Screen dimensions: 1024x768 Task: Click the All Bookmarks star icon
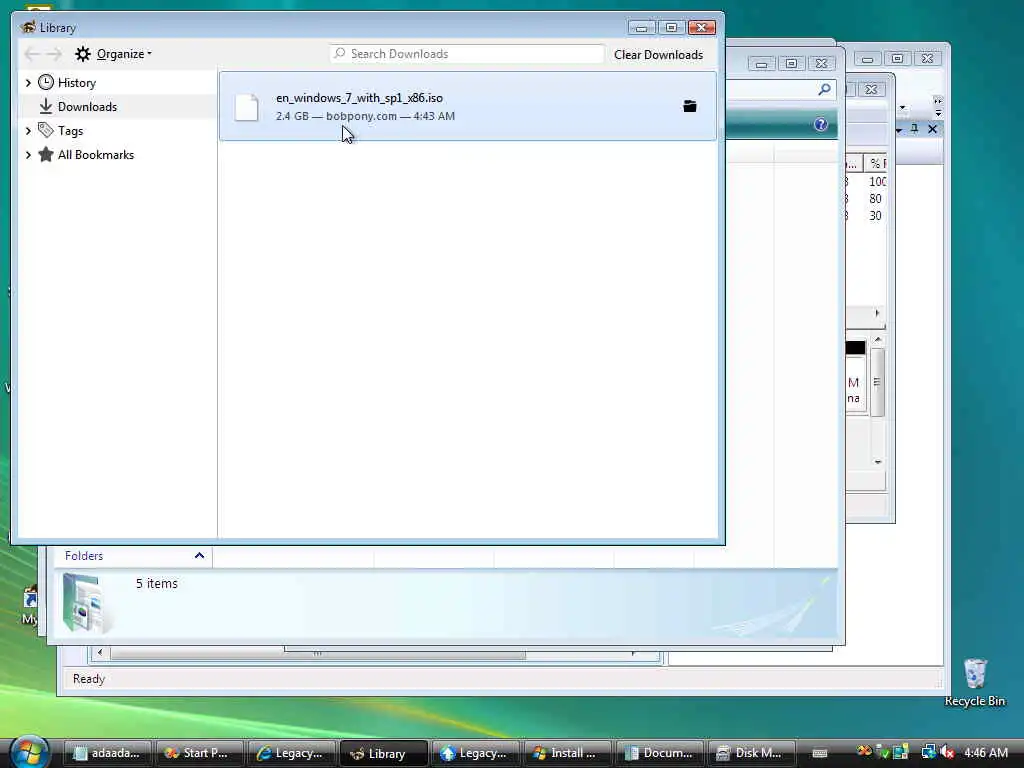[46, 155]
